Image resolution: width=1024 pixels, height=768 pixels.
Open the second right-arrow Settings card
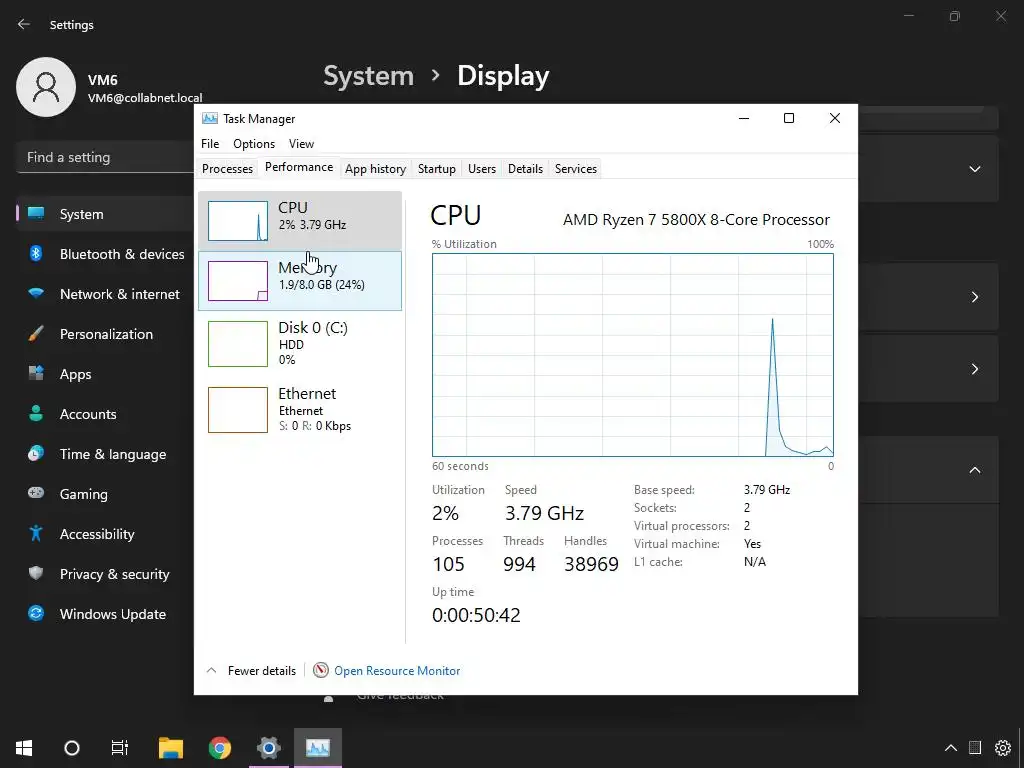[x=974, y=369]
